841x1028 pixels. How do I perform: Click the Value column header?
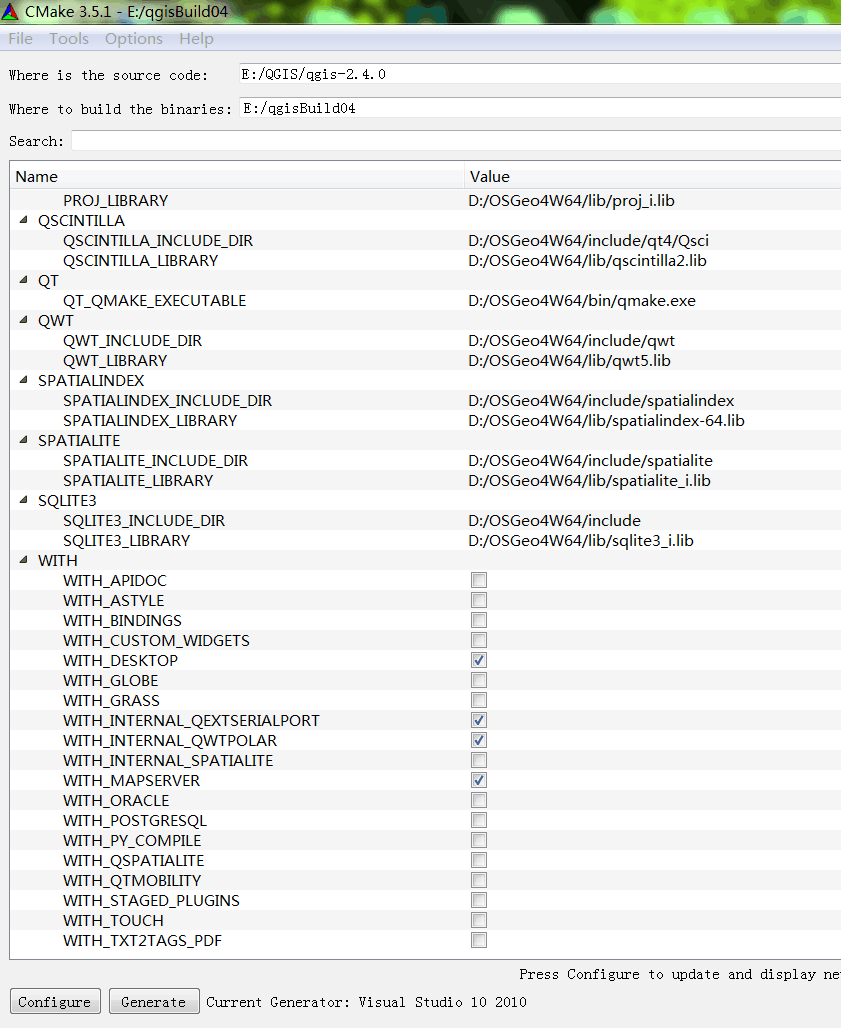tap(653, 176)
